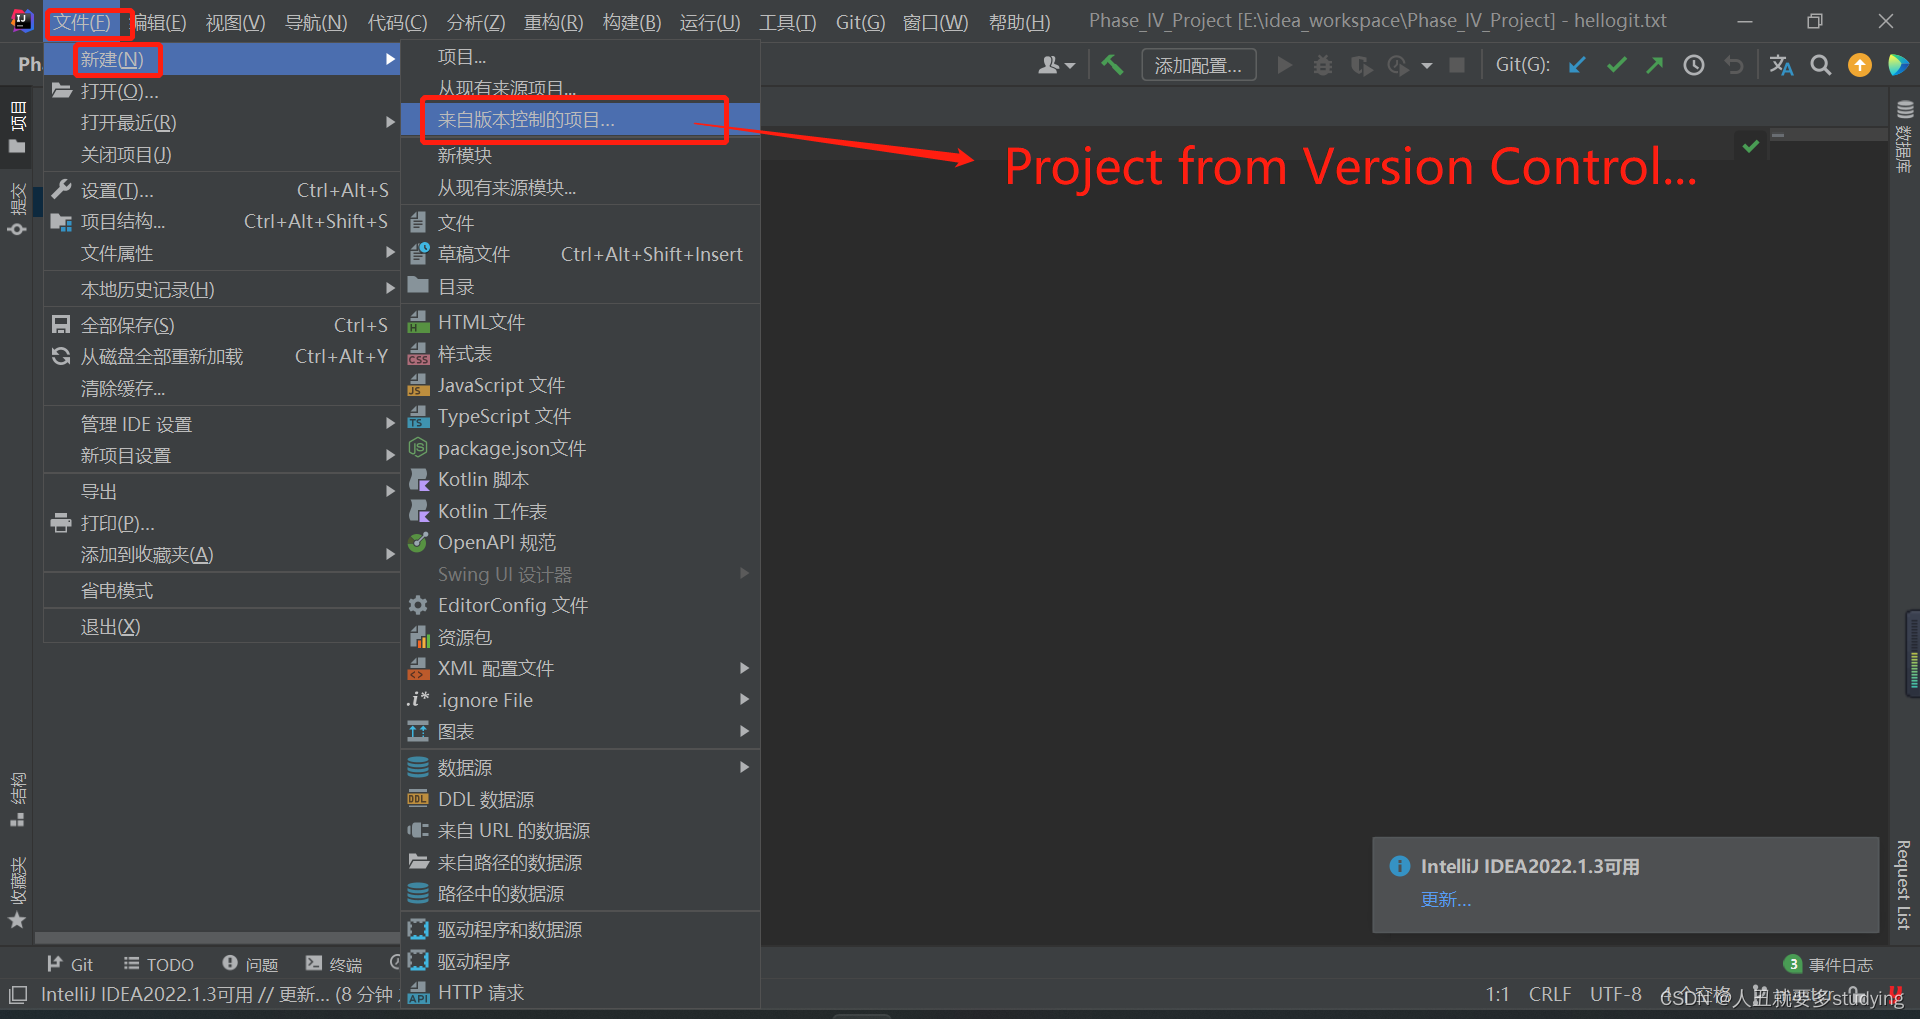
Task: Click the Rollback undo icon
Action: (x=1734, y=65)
